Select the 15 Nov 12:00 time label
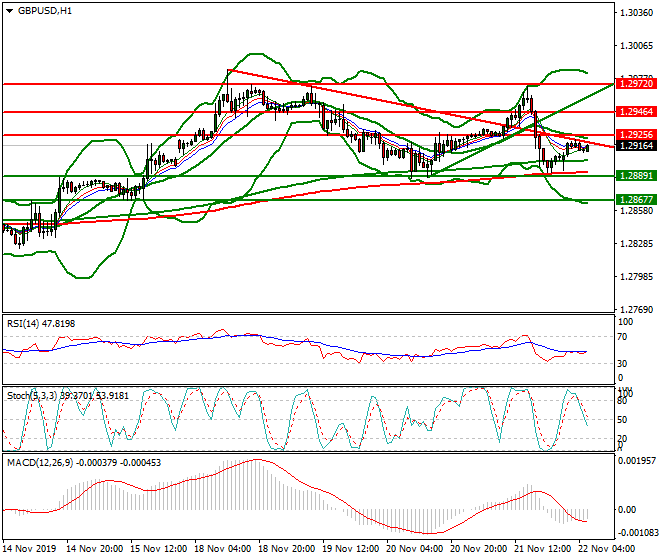The width and height of the screenshot is (660, 560). 159,549
